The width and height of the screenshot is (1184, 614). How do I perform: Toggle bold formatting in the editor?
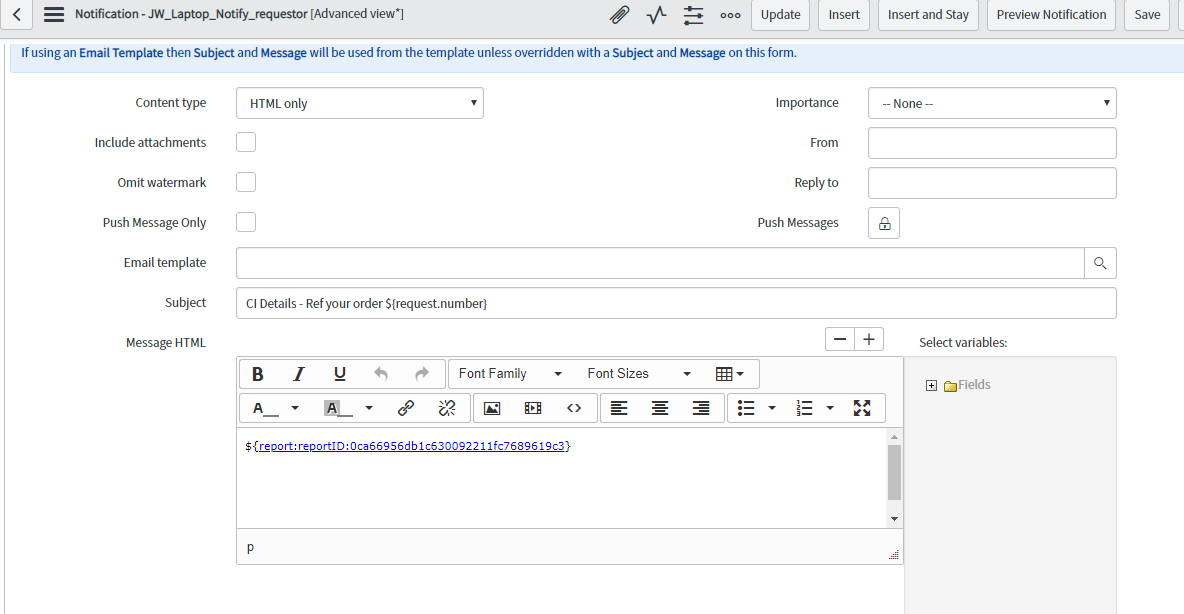click(x=257, y=374)
